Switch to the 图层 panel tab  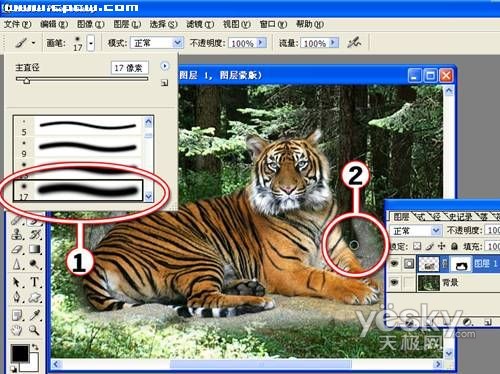pos(401,217)
